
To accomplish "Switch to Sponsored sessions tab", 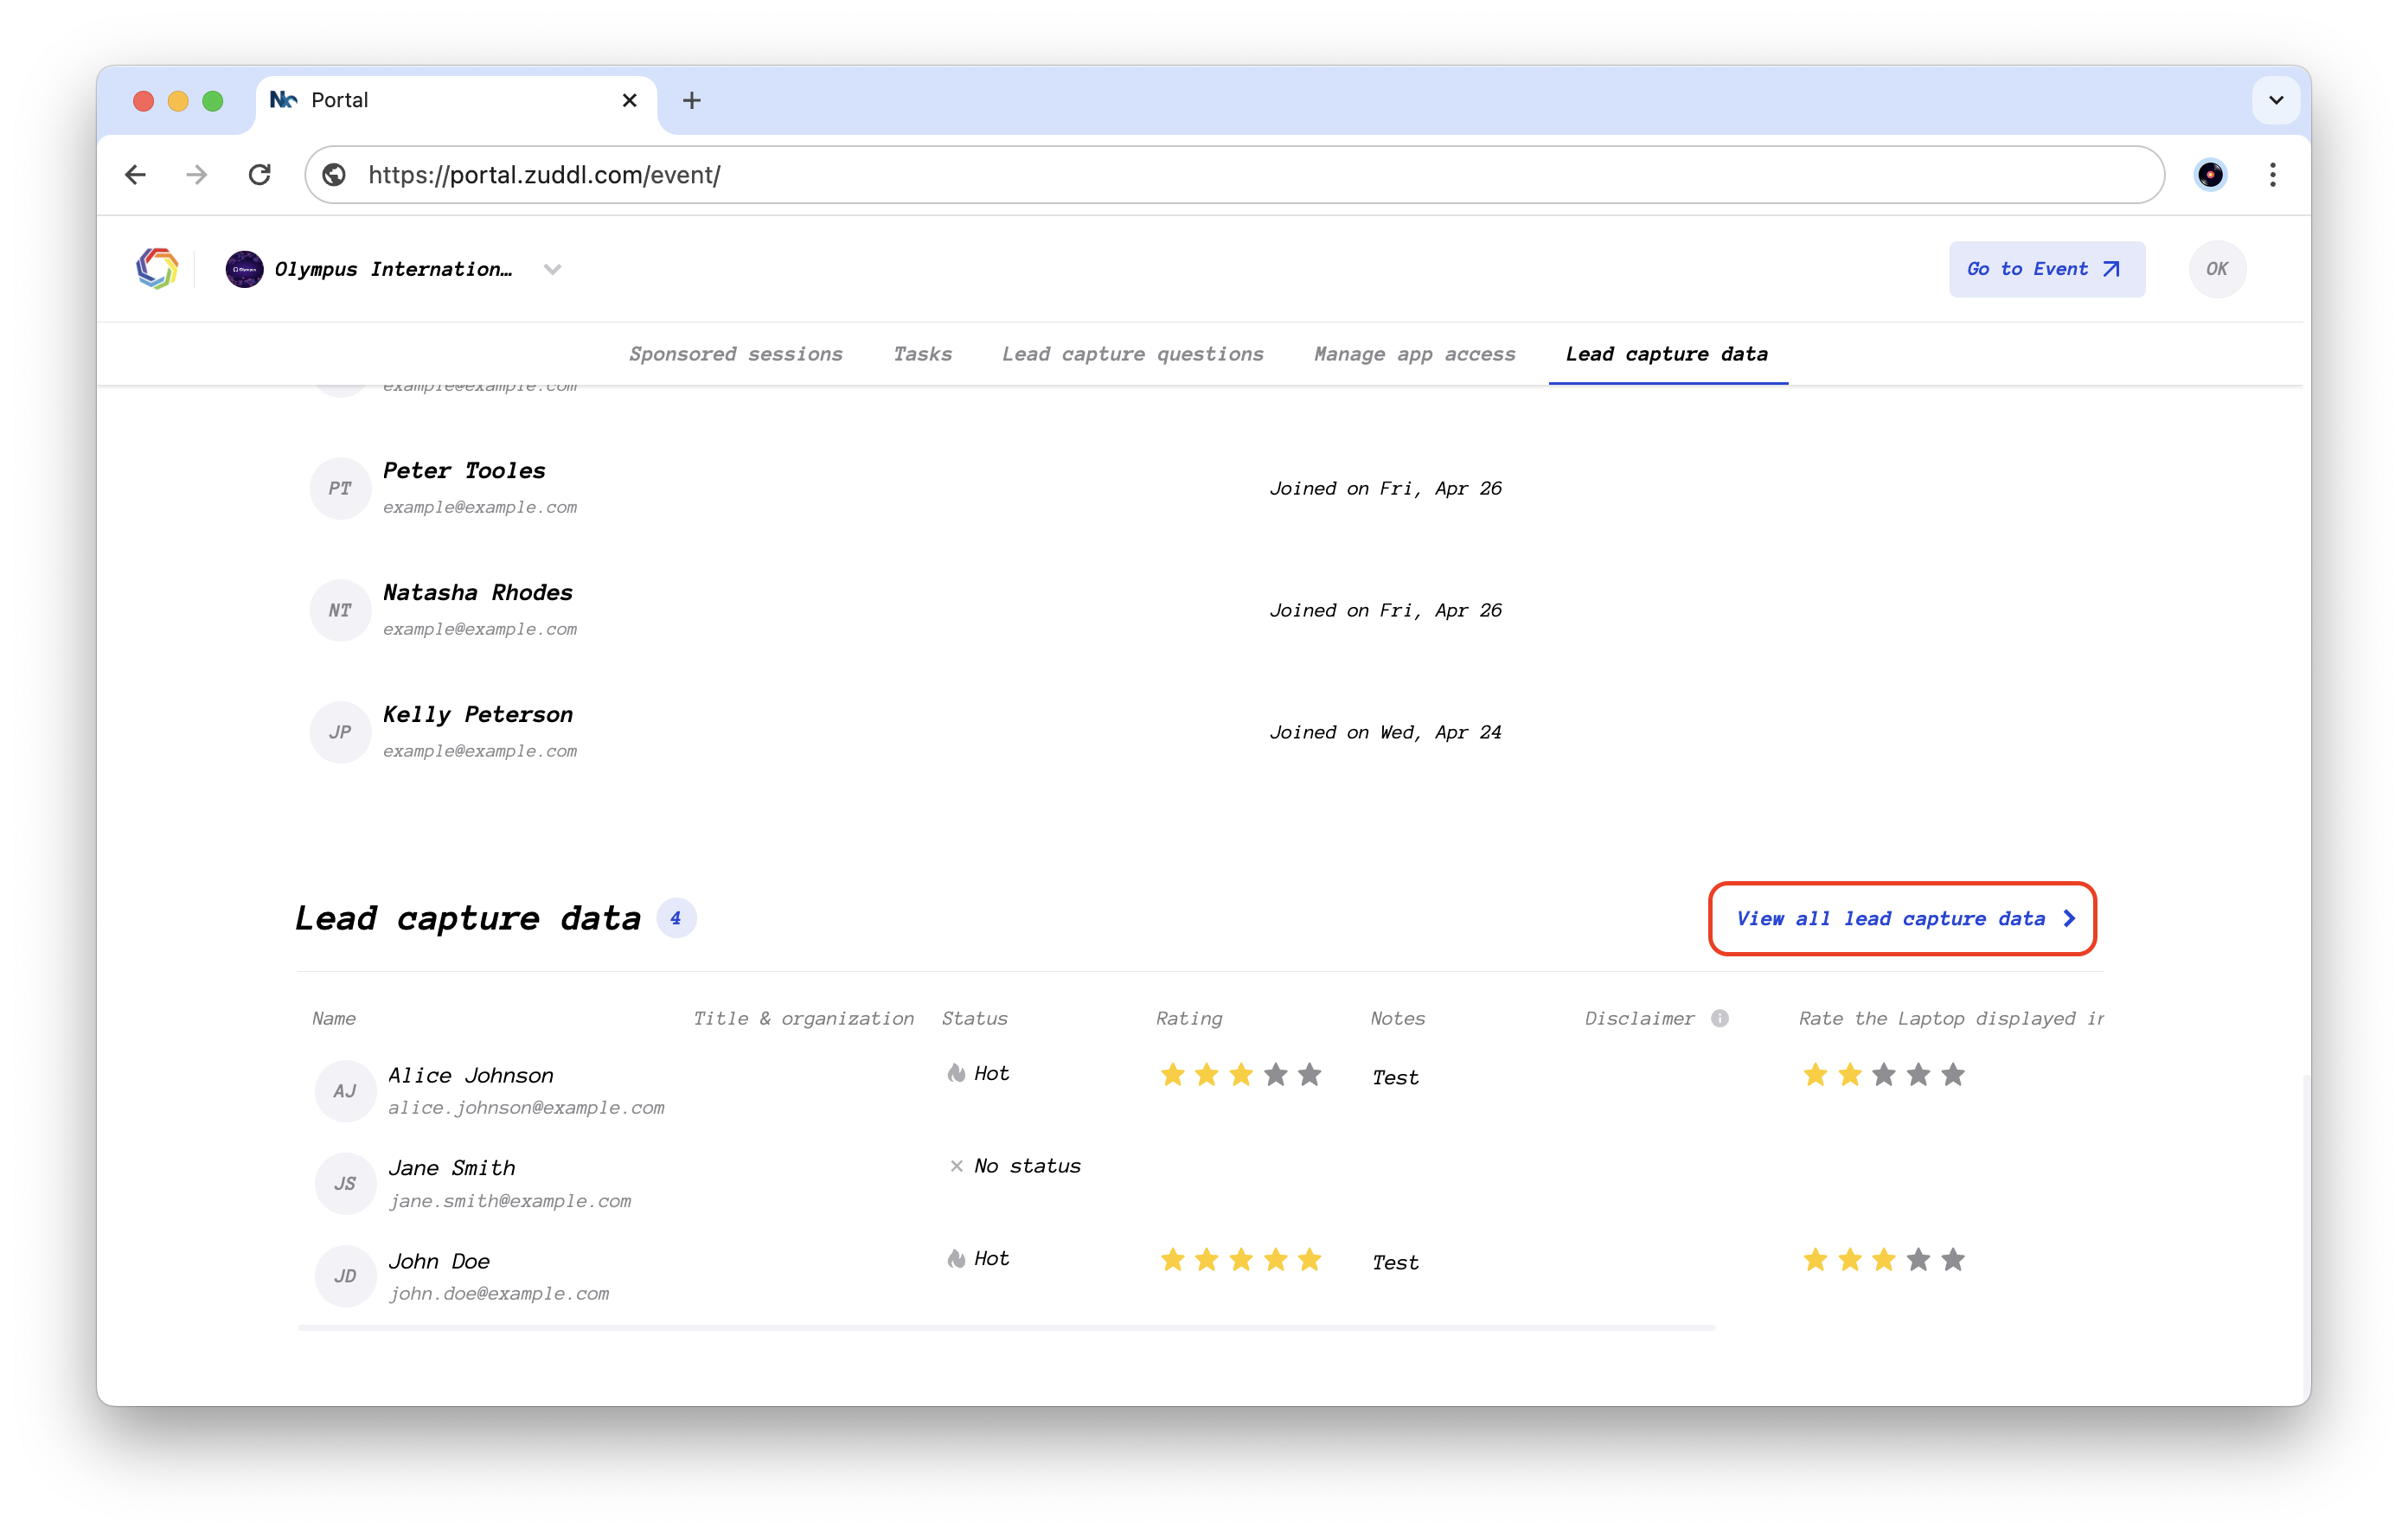I will tap(735, 354).
